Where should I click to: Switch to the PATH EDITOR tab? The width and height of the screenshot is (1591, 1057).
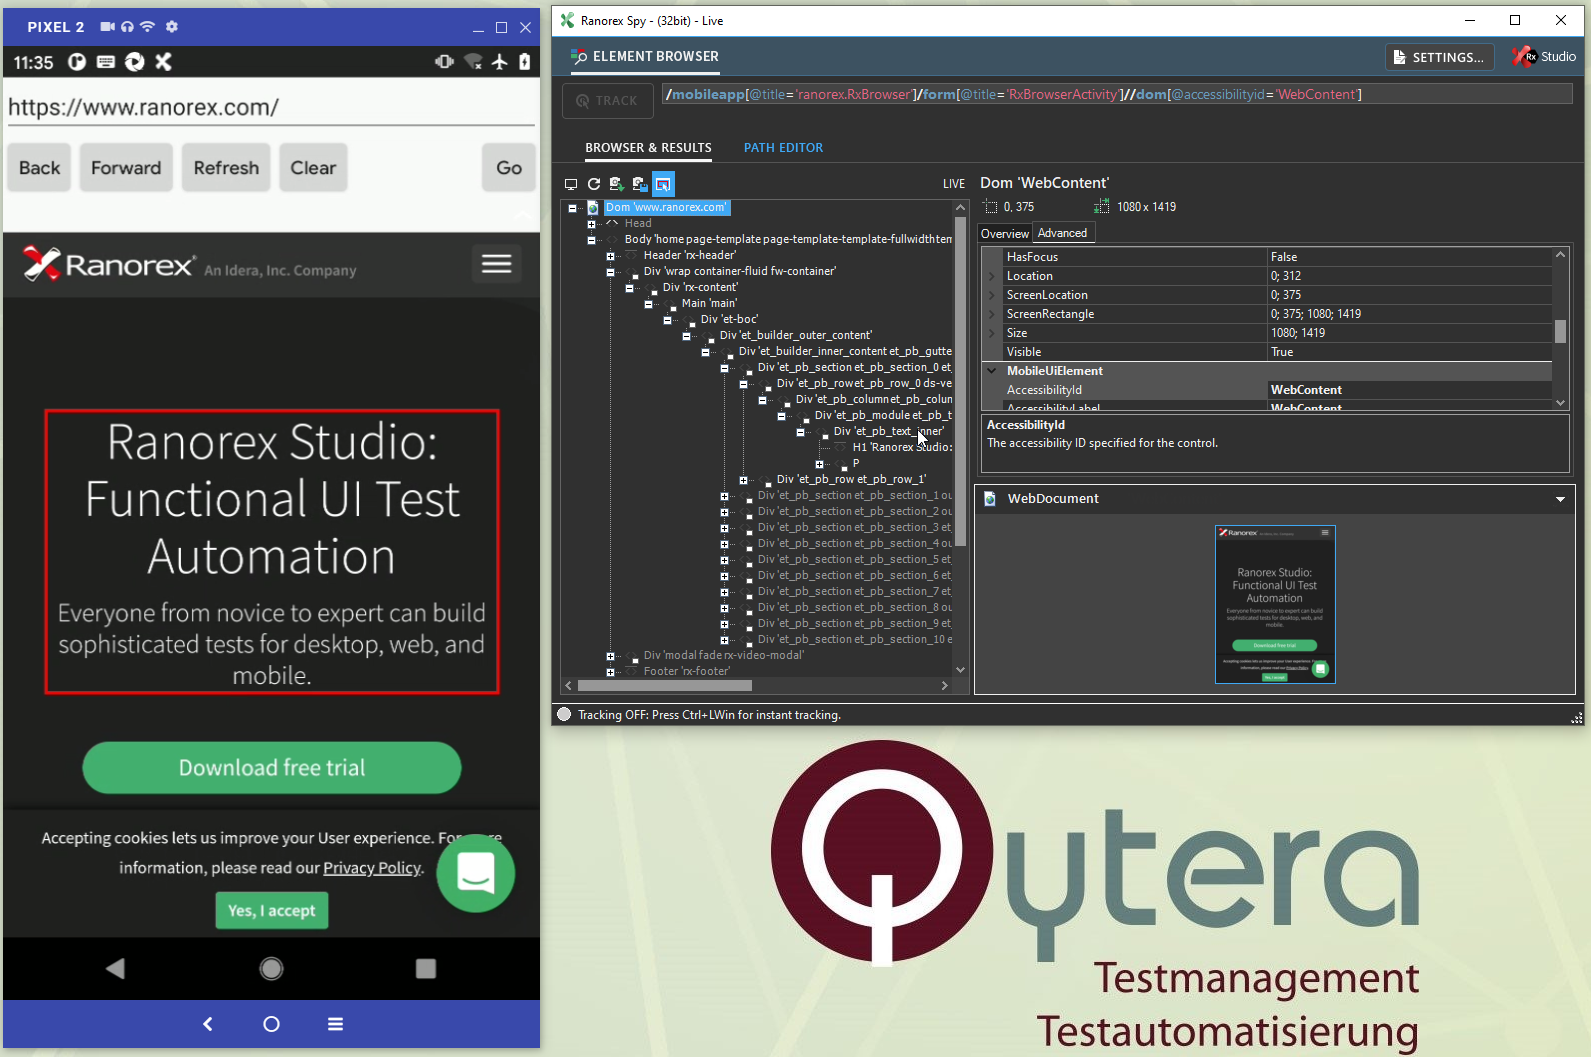(783, 148)
